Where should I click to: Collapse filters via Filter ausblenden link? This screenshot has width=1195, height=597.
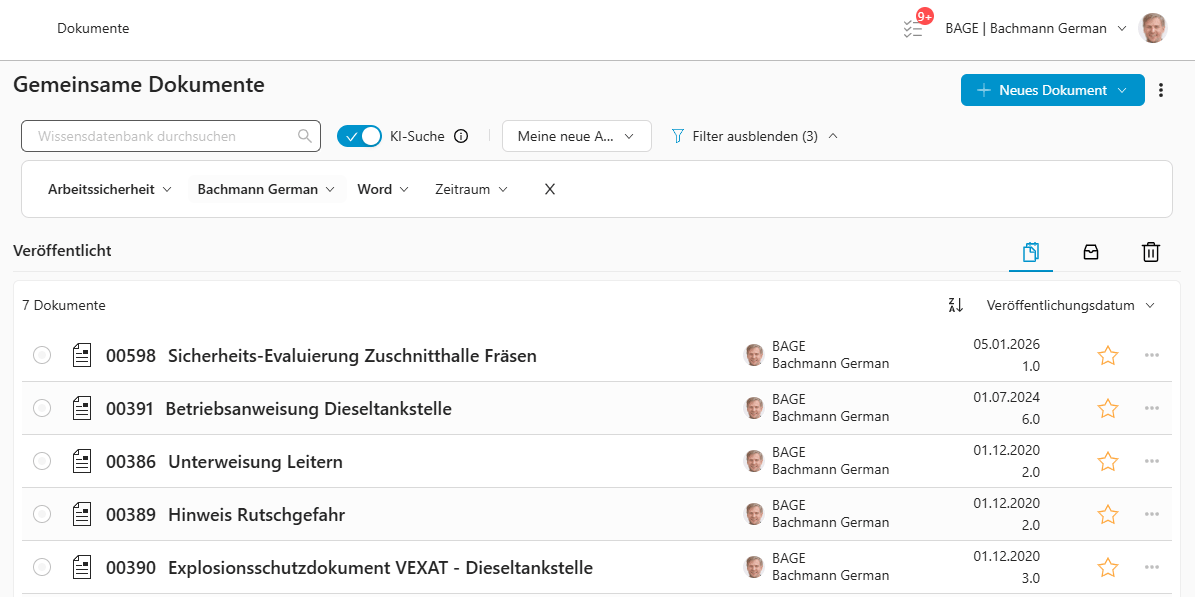[x=754, y=136]
